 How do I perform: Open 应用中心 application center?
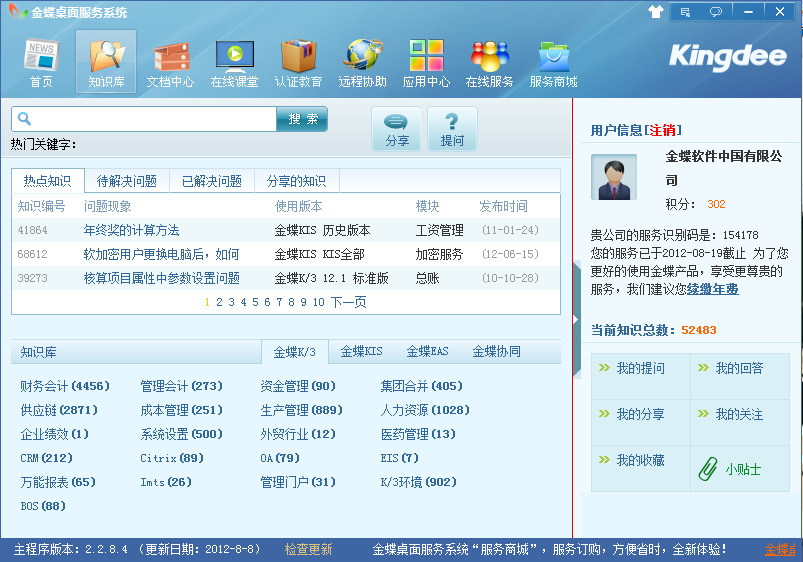[426, 62]
